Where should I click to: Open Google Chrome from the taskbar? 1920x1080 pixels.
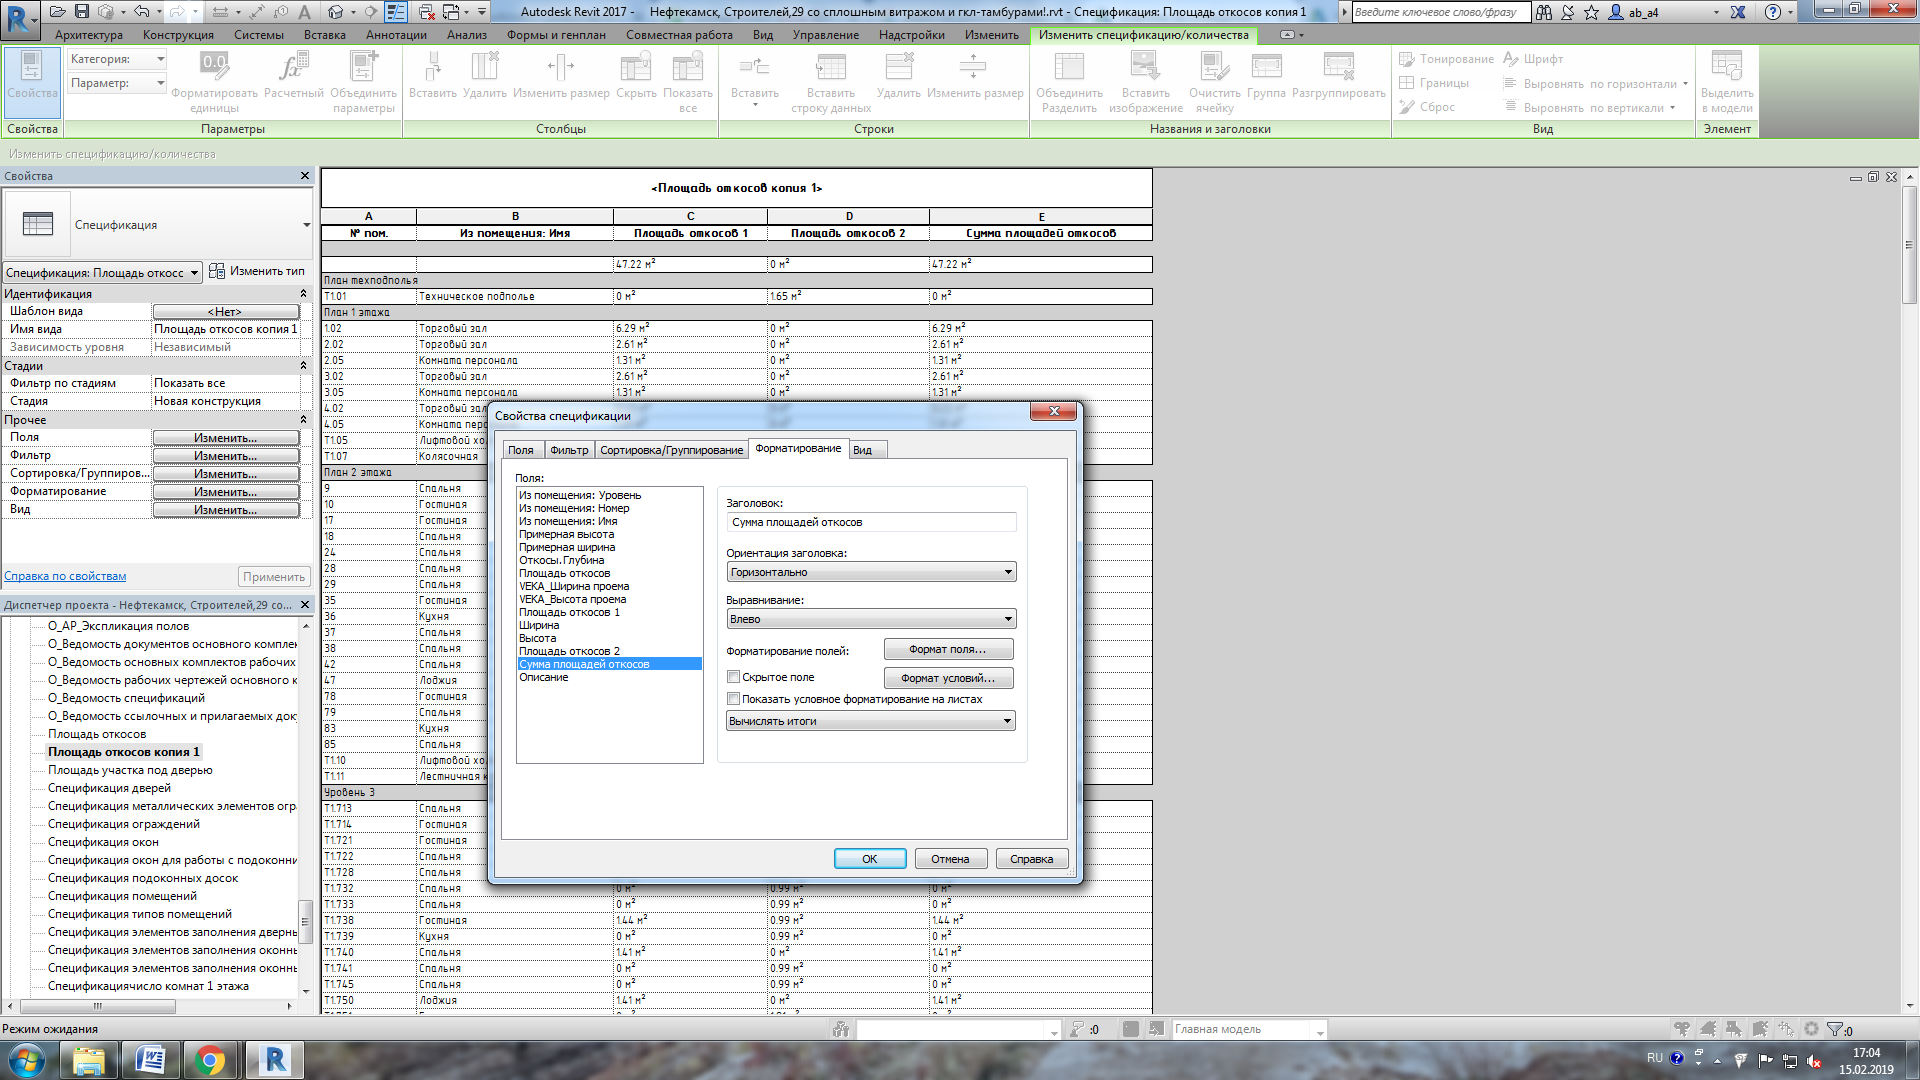point(210,1060)
